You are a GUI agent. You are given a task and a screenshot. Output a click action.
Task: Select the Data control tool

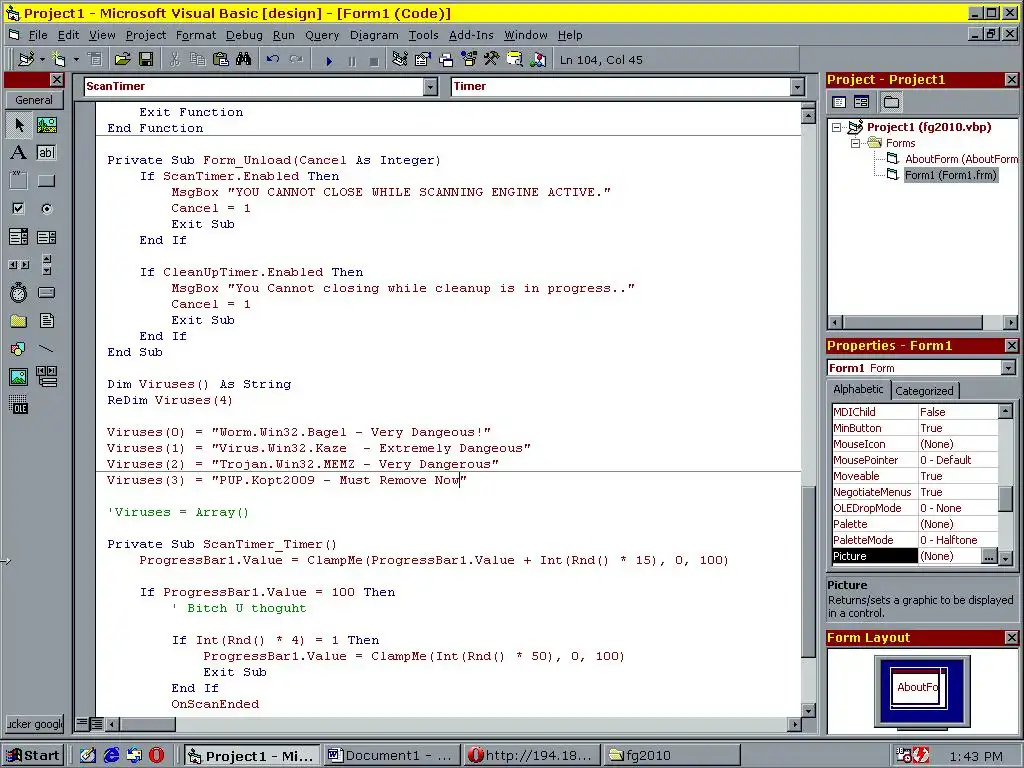pos(46,377)
